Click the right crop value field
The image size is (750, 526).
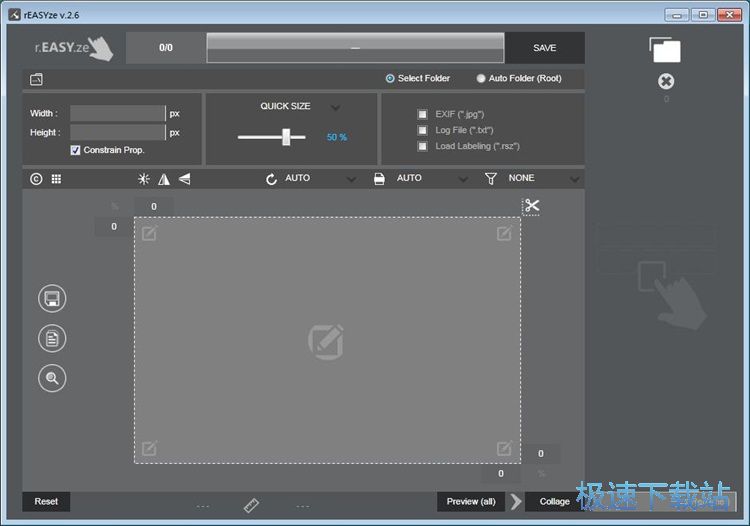tap(540, 454)
